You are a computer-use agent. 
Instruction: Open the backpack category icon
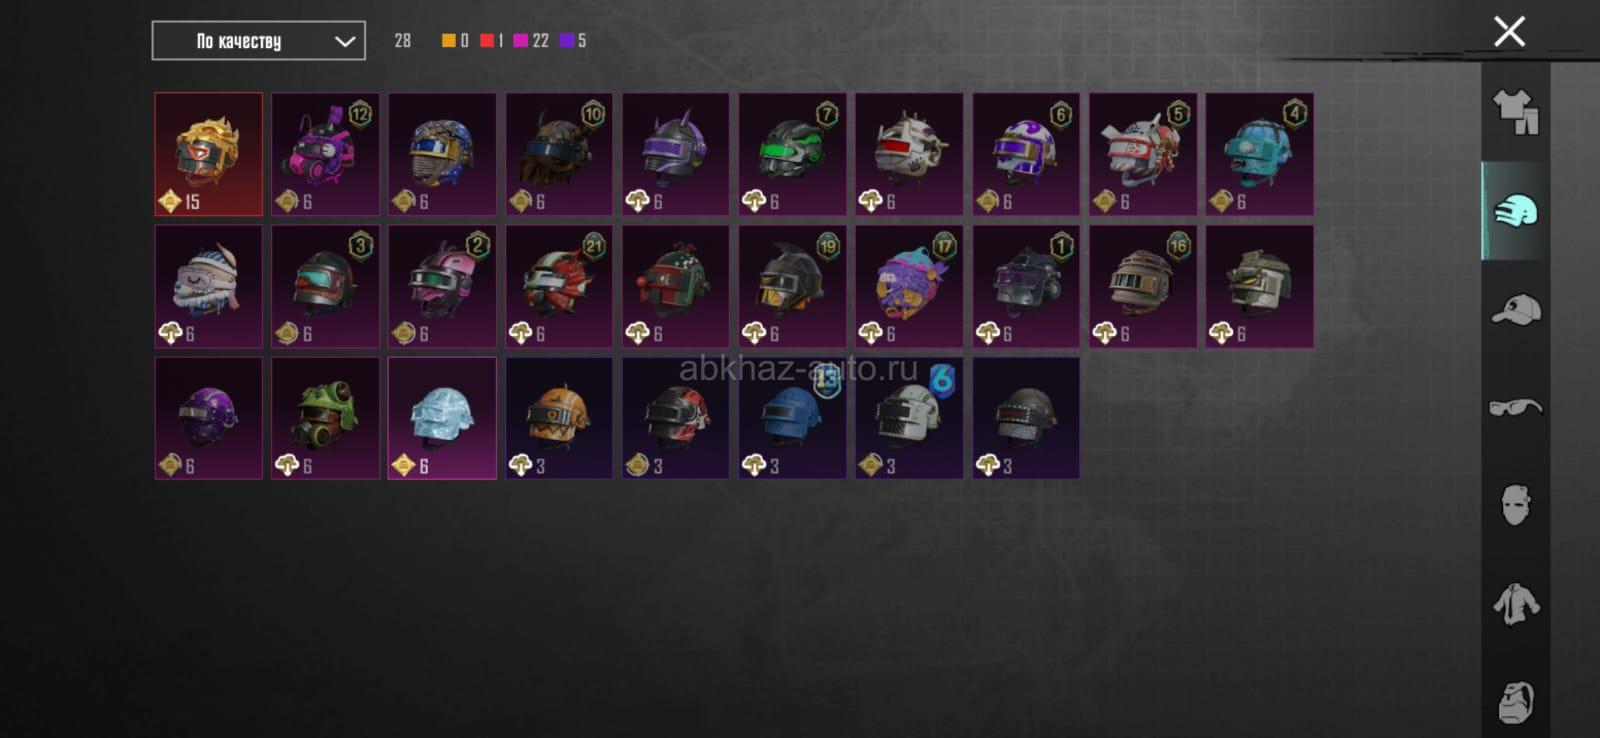(1516, 702)
